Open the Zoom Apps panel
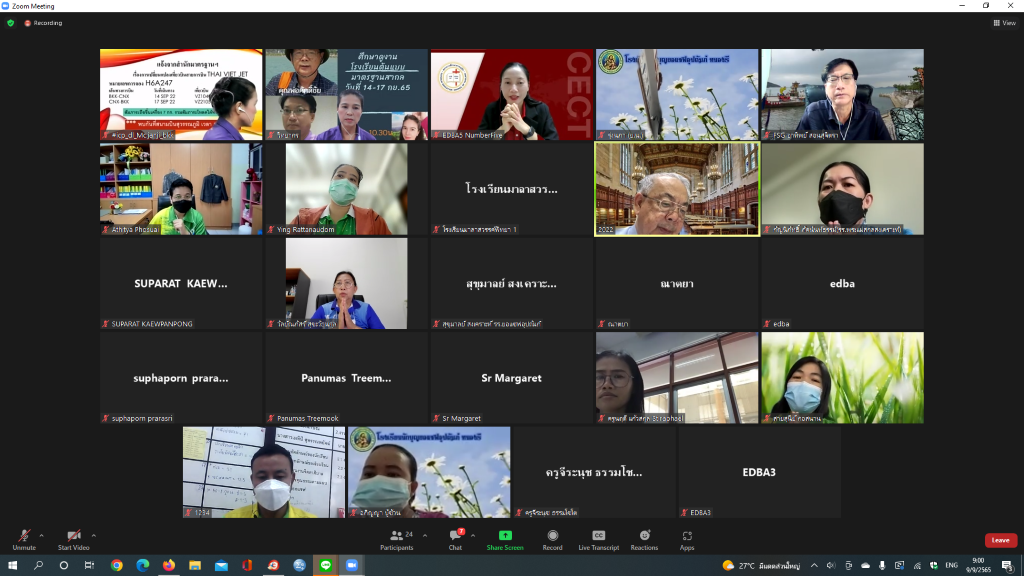 point(687,539)
